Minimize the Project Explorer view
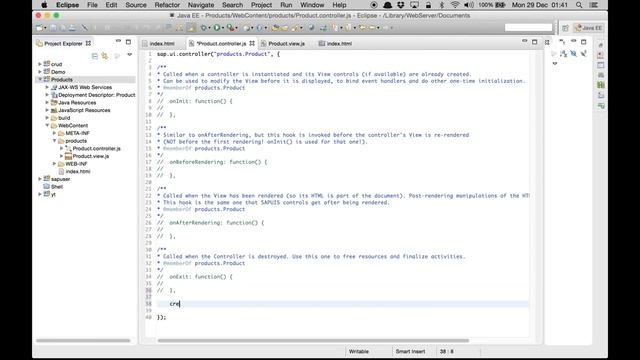Screen dimensions: 640x360 [x=118, y=42]
